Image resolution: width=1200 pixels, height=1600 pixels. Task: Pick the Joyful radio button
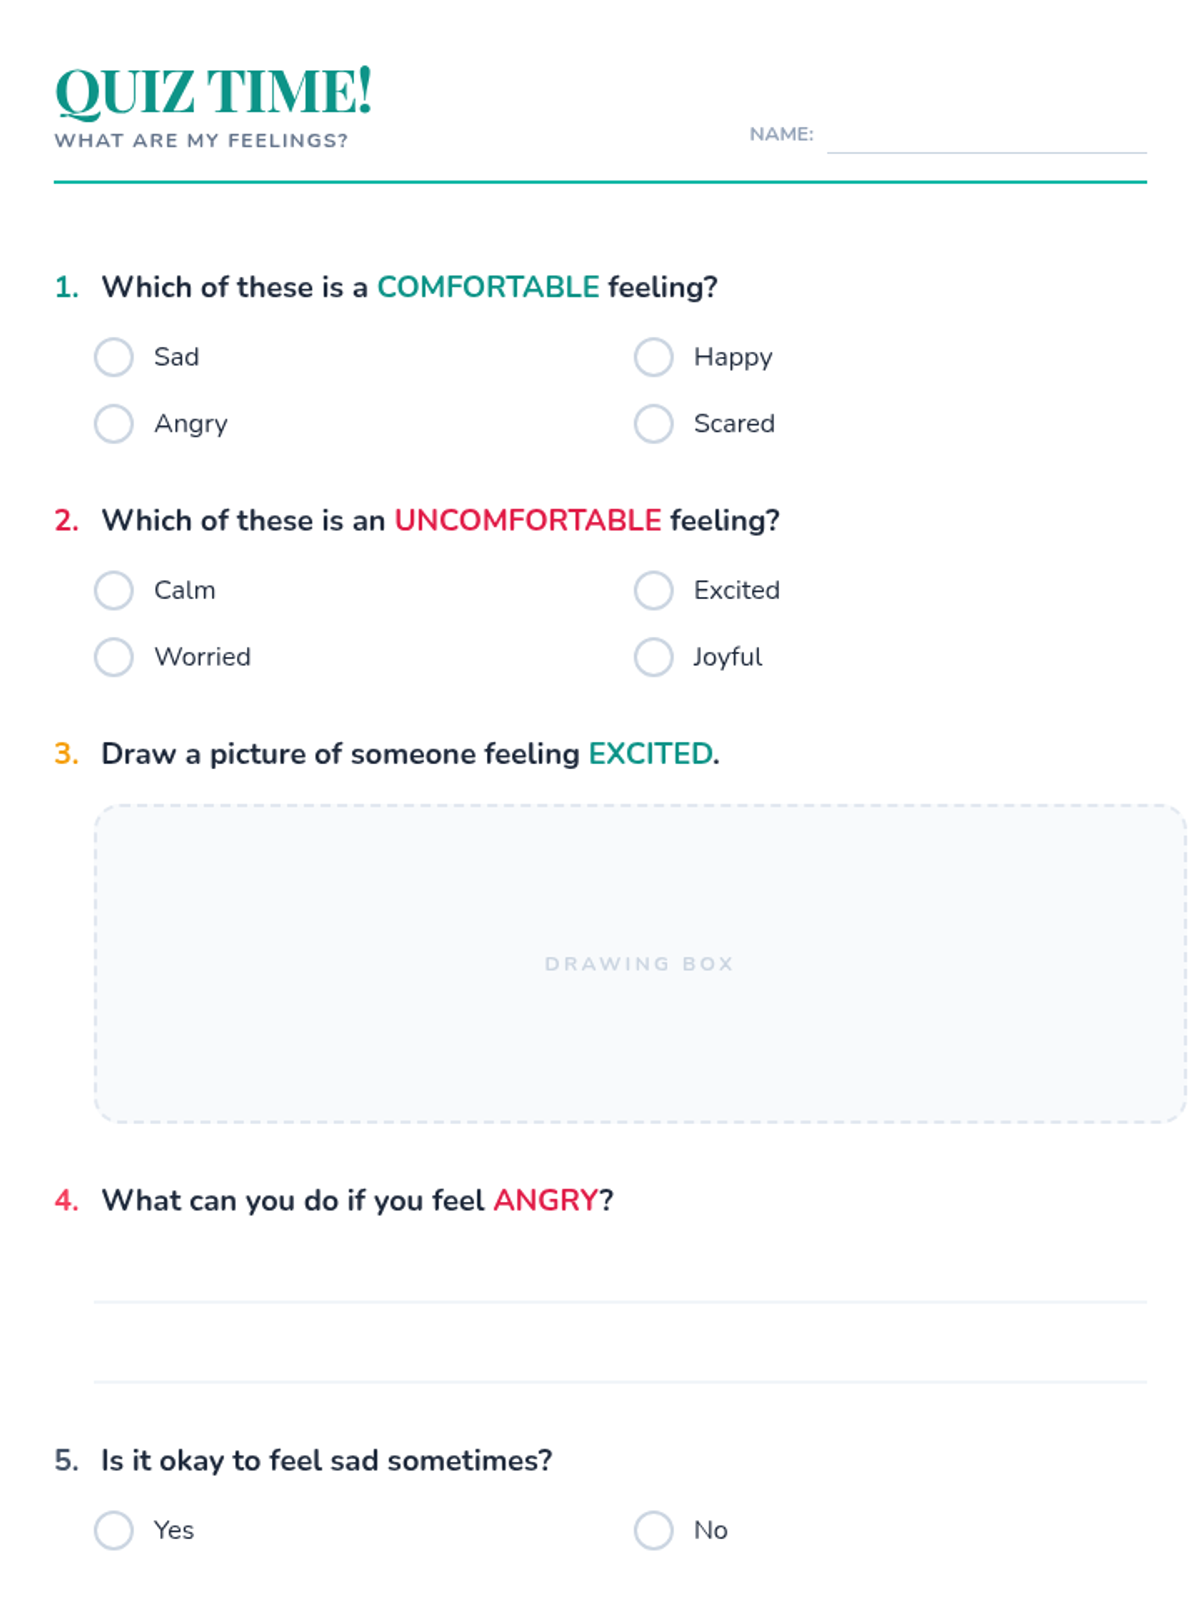coord(653,657)
